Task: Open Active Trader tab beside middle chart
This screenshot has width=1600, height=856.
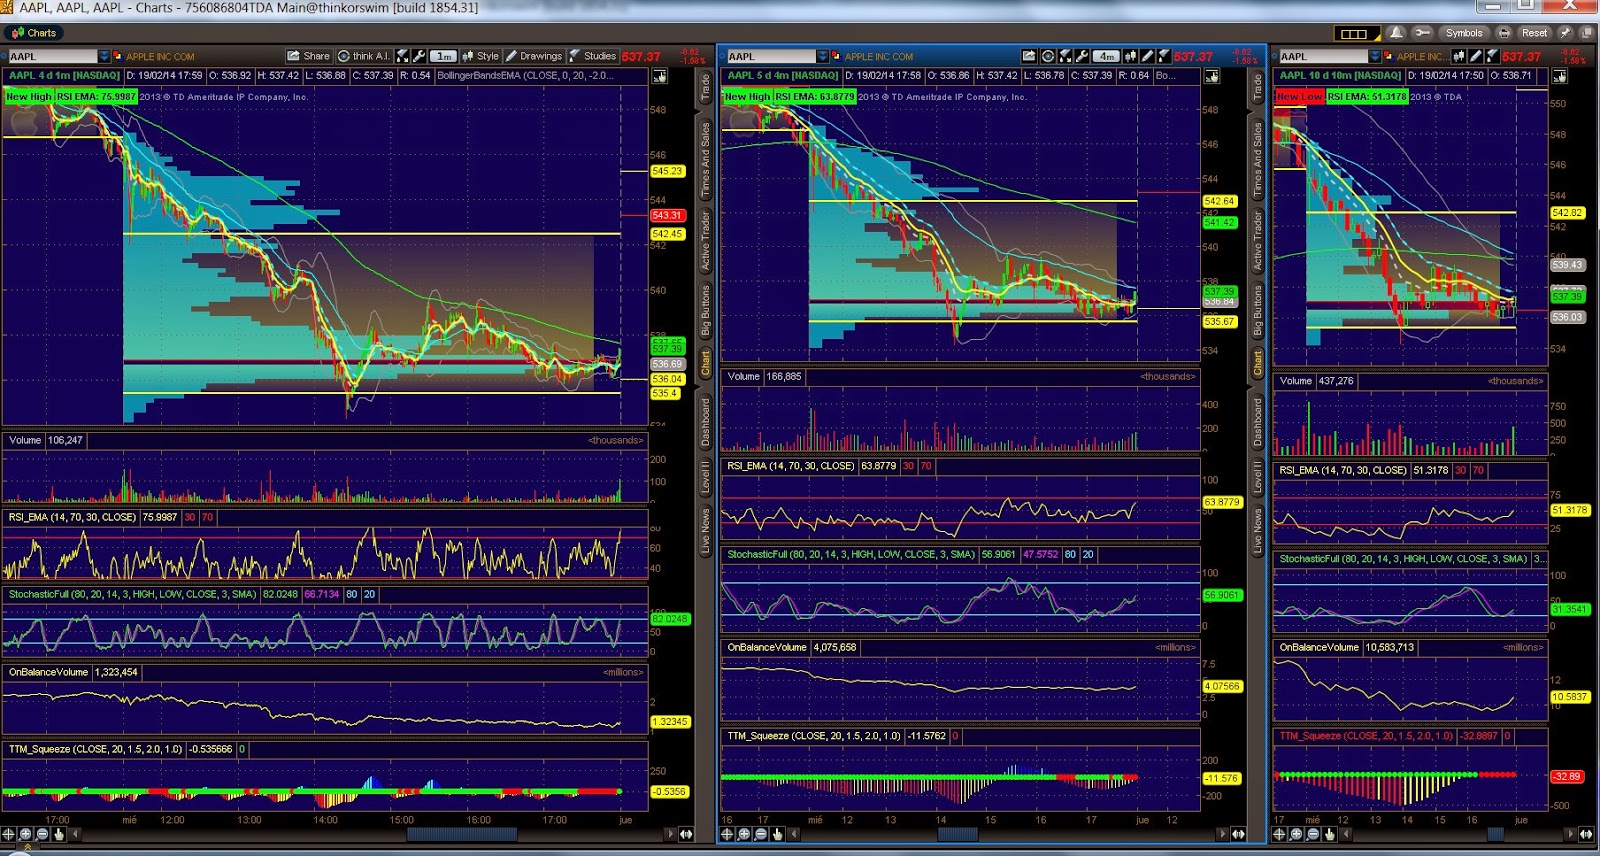Action: 1258,240
